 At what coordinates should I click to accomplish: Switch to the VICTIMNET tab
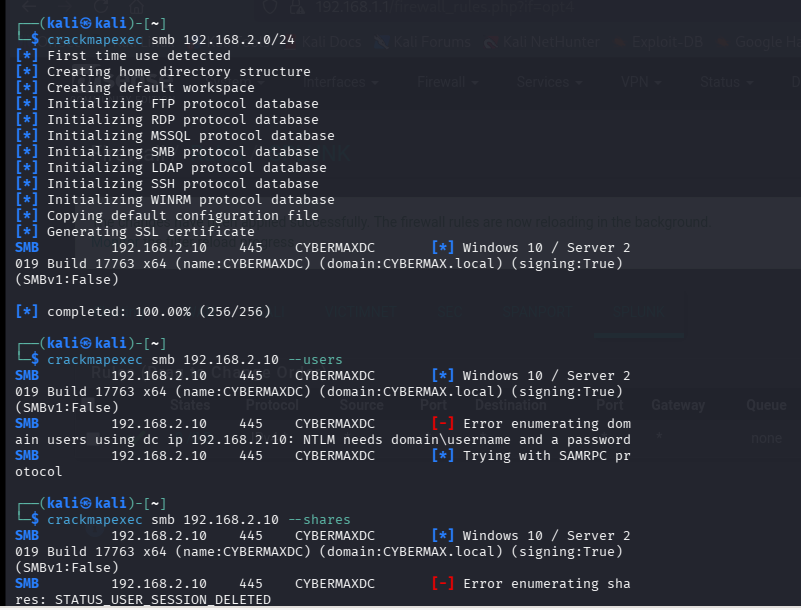tap(359, 309)
